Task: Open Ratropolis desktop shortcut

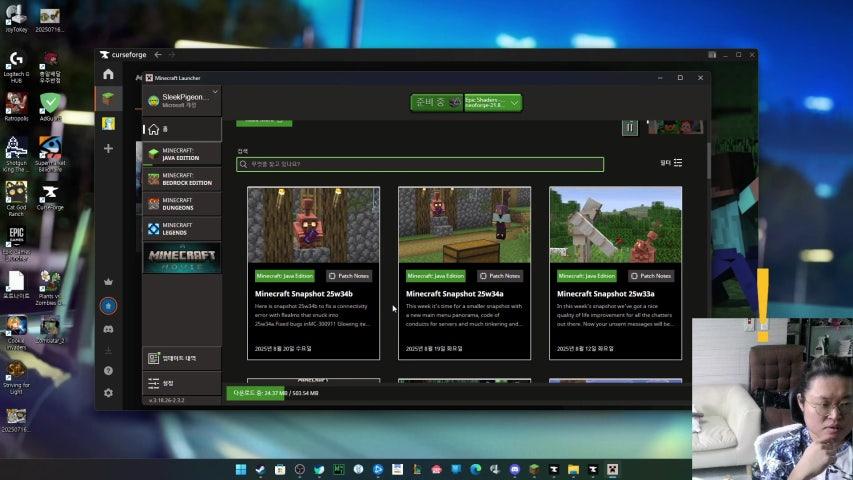Action: click(16, 107)
